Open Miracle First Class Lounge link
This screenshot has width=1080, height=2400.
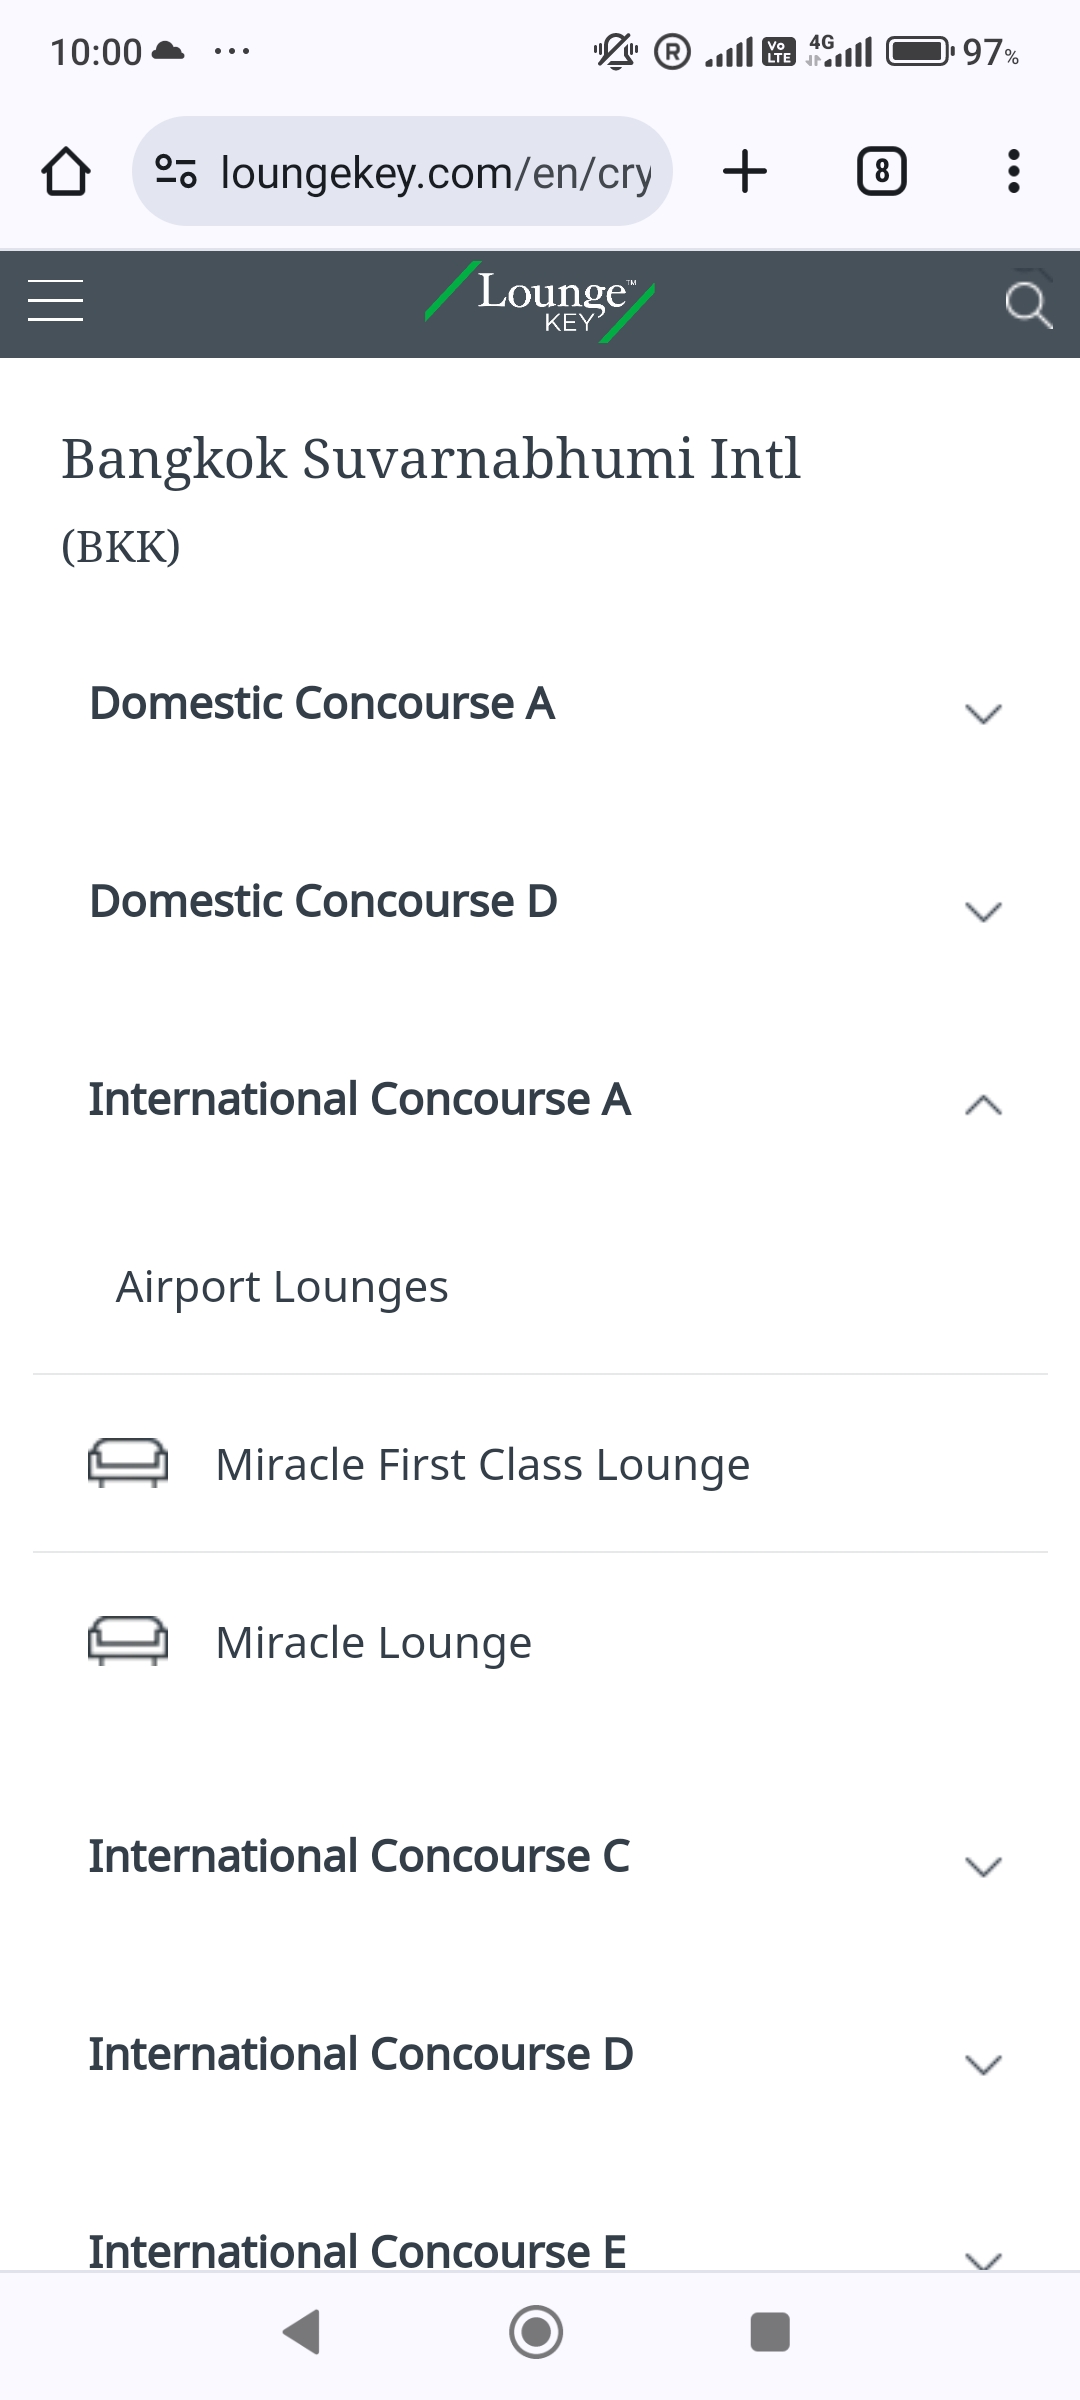[482, 1465]
